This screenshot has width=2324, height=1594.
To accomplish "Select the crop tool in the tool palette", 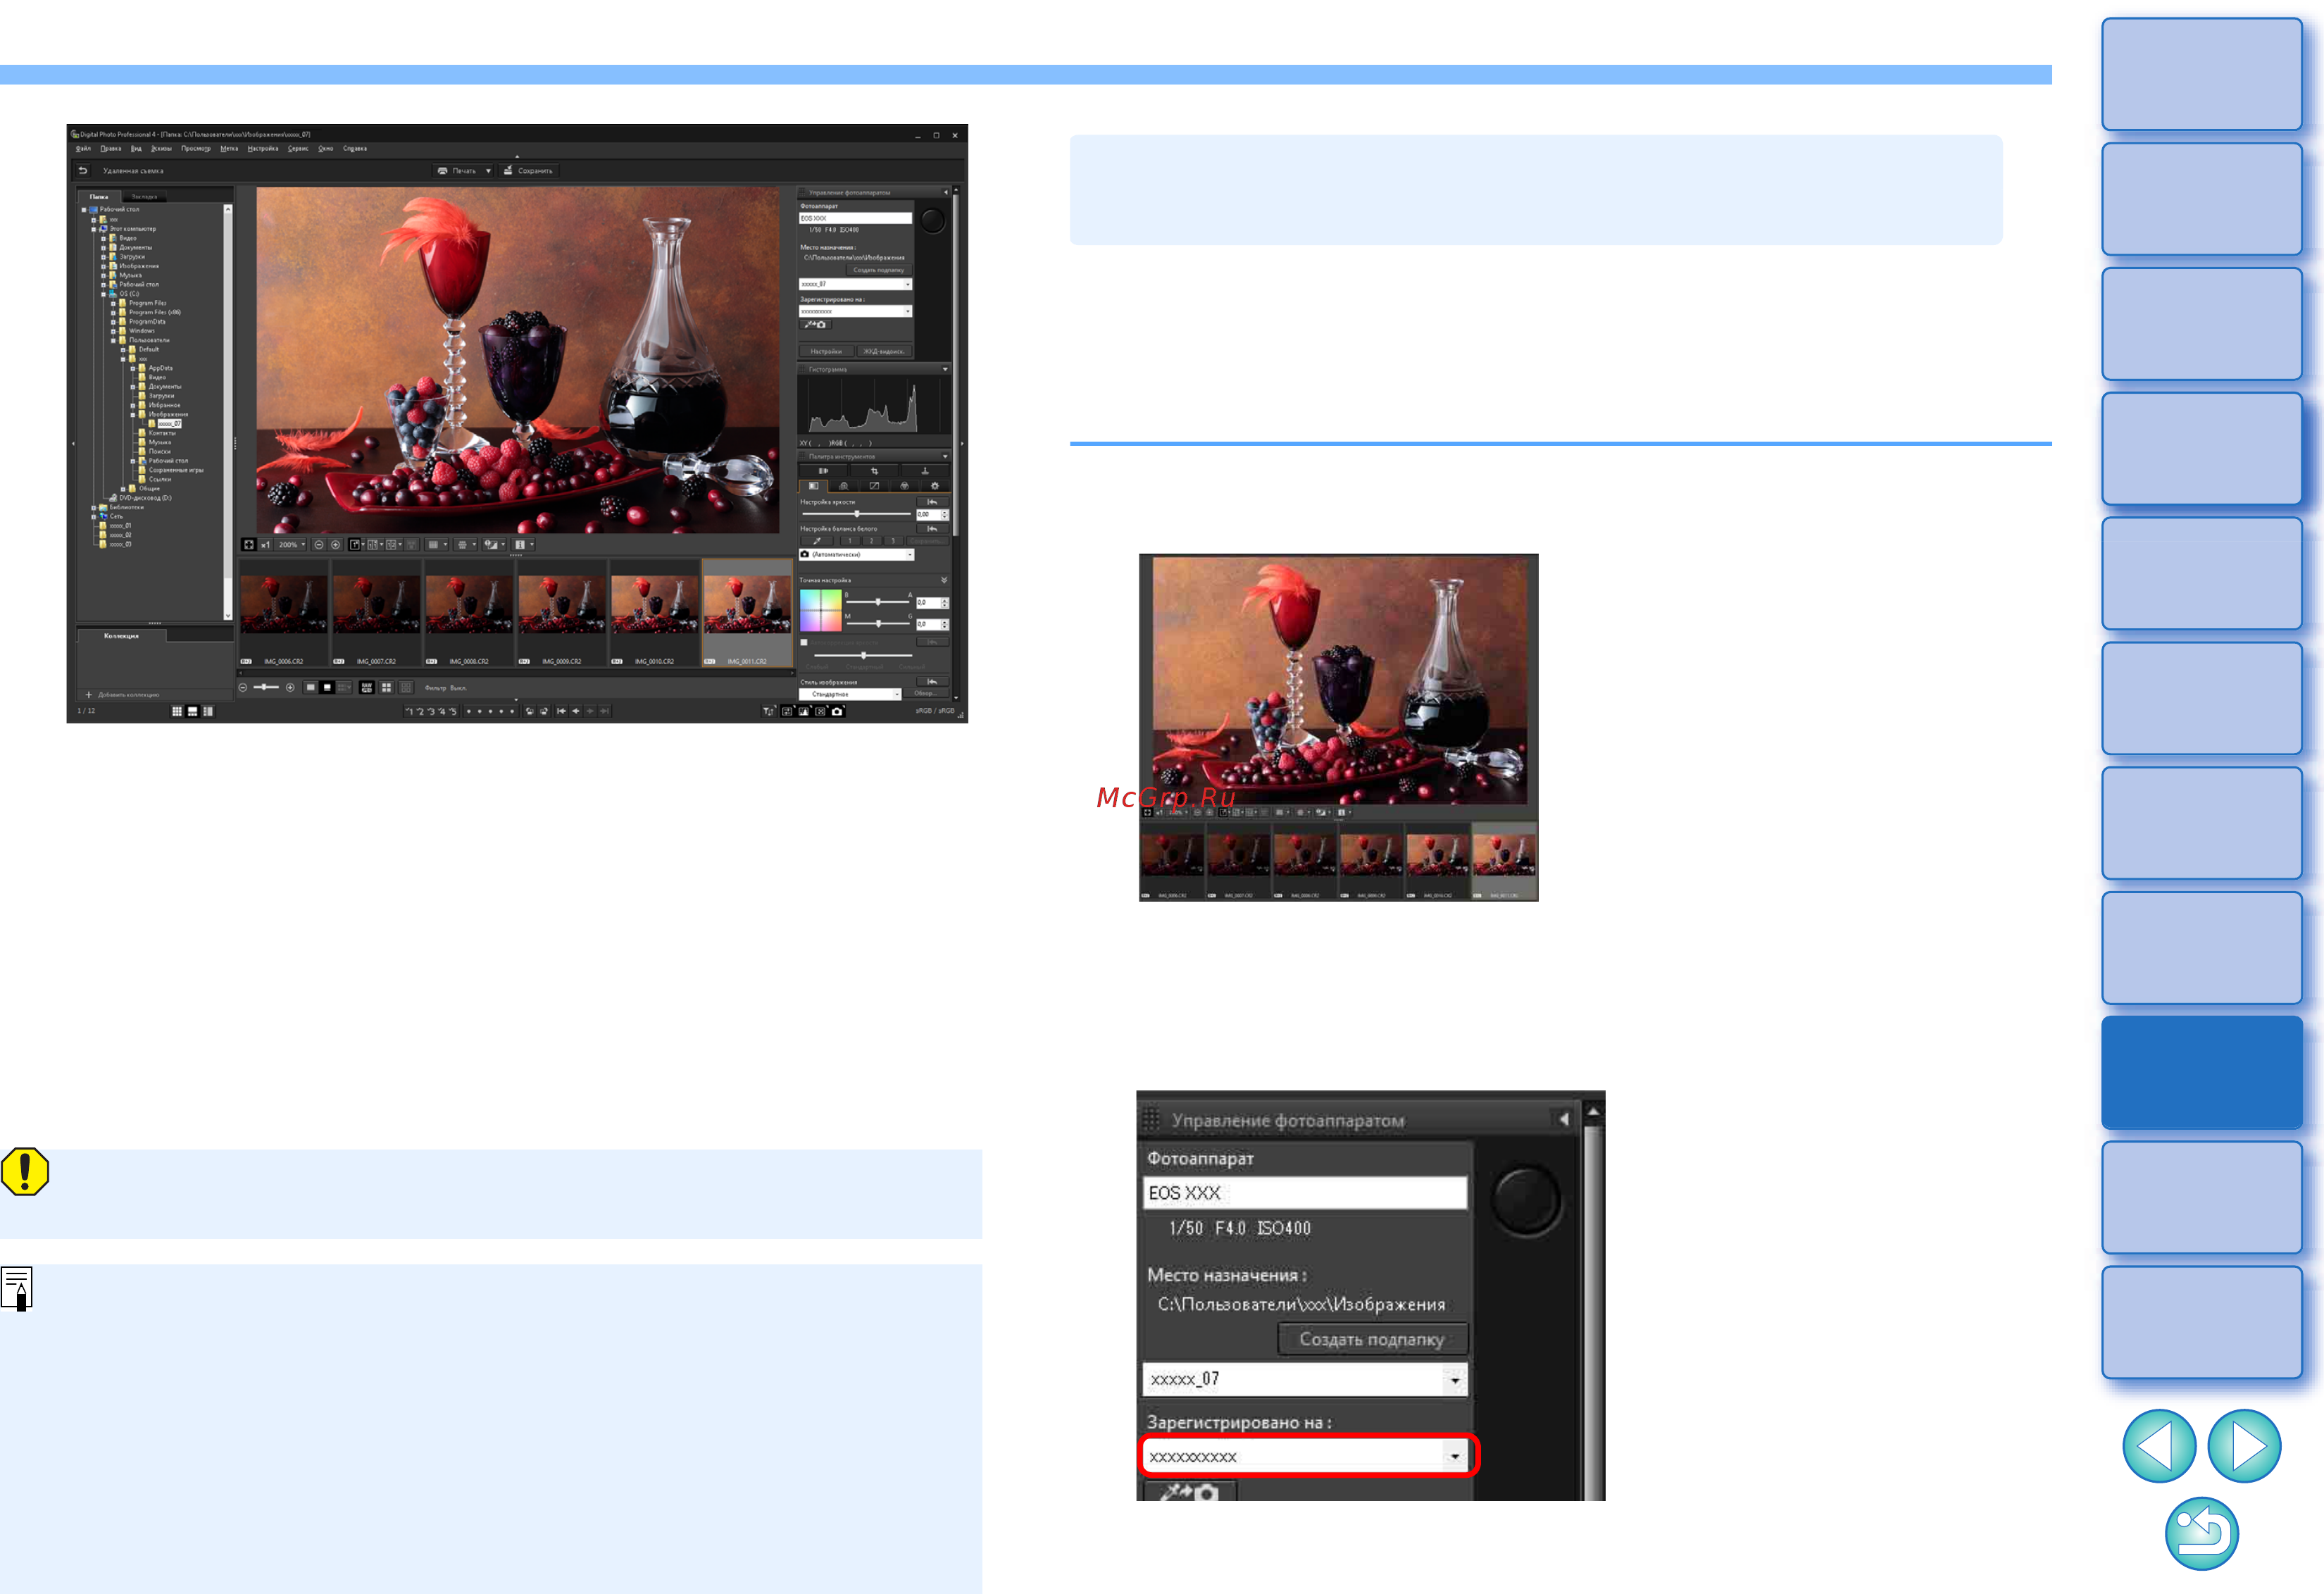I will [875, 471].
